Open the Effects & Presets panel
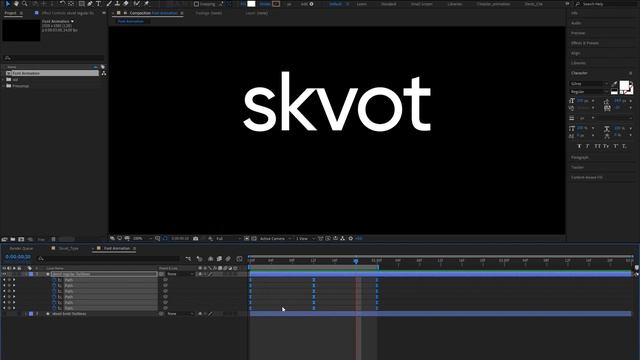The image size is (640, 360). click(x=585, y=43)
